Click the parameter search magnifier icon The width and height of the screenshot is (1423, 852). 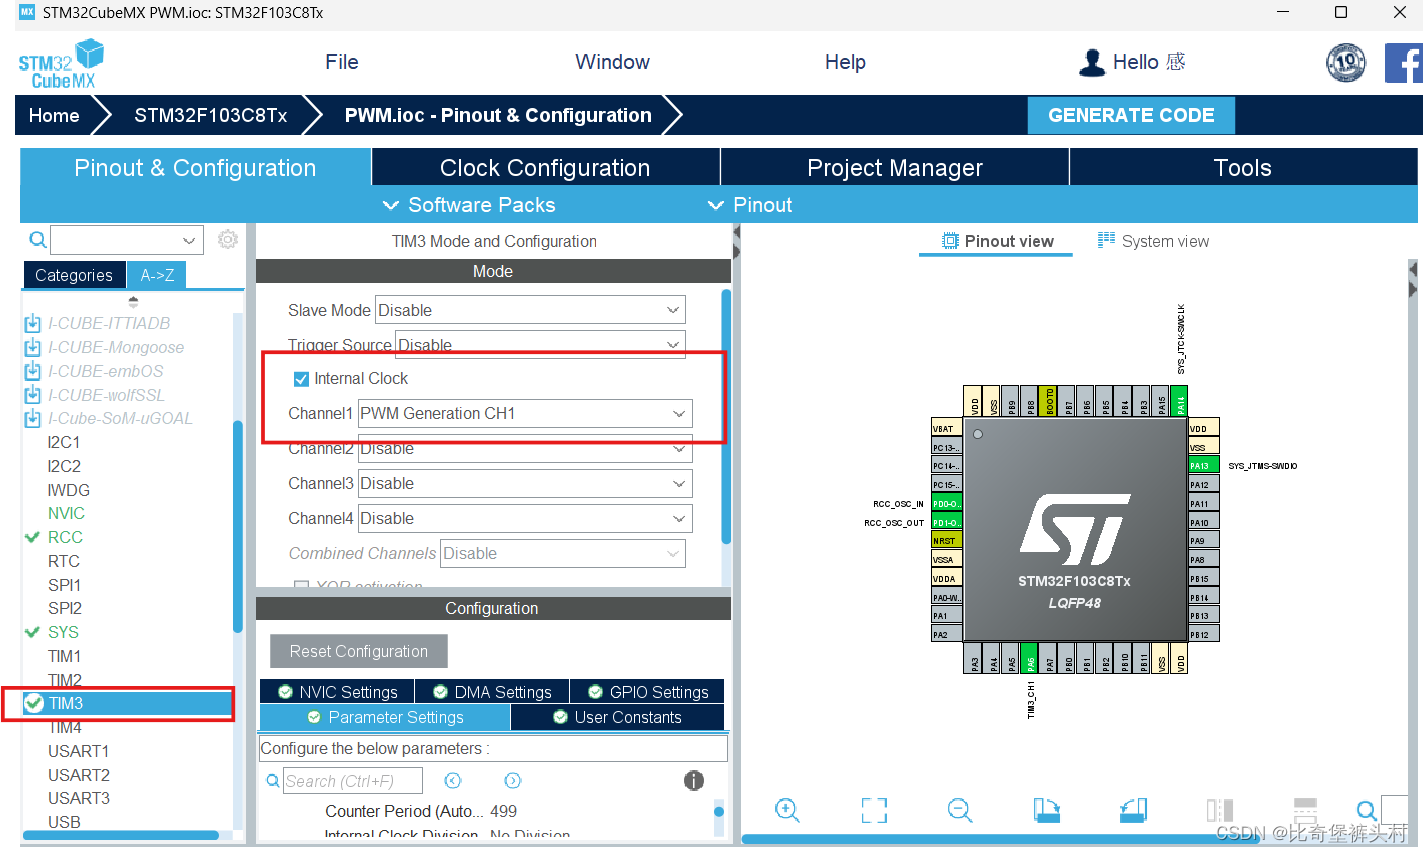(273, 781)
